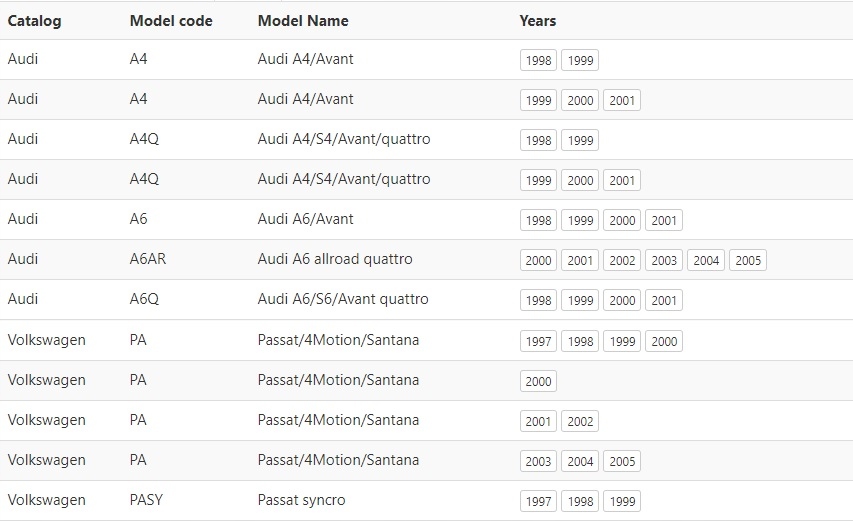Select the Audi A6 allroad quattro model name
The width and height of the screenshot is (853, 521).
[335, 259]
